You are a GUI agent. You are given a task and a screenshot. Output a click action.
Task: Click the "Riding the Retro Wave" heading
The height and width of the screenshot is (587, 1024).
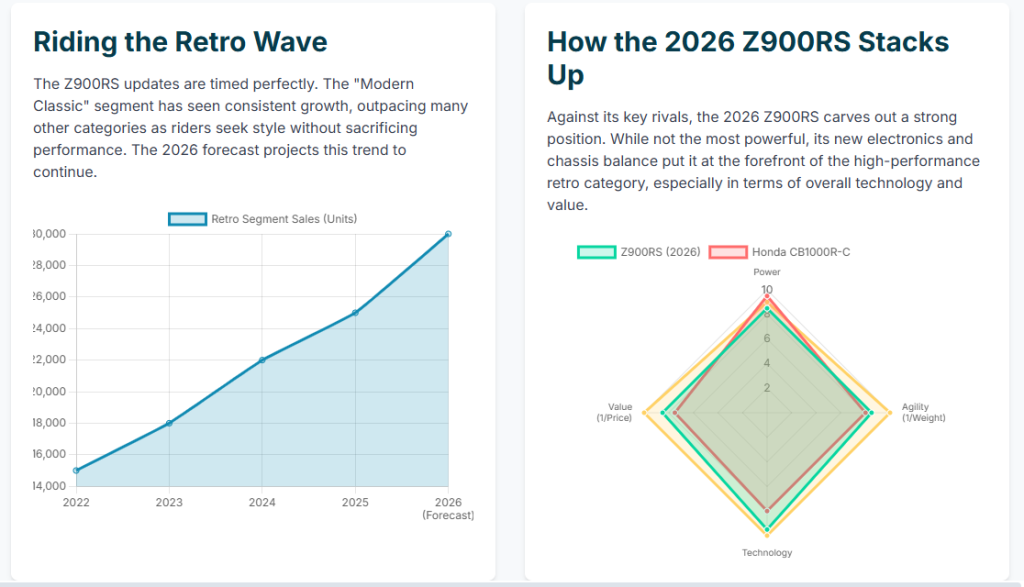pos(180,42)
